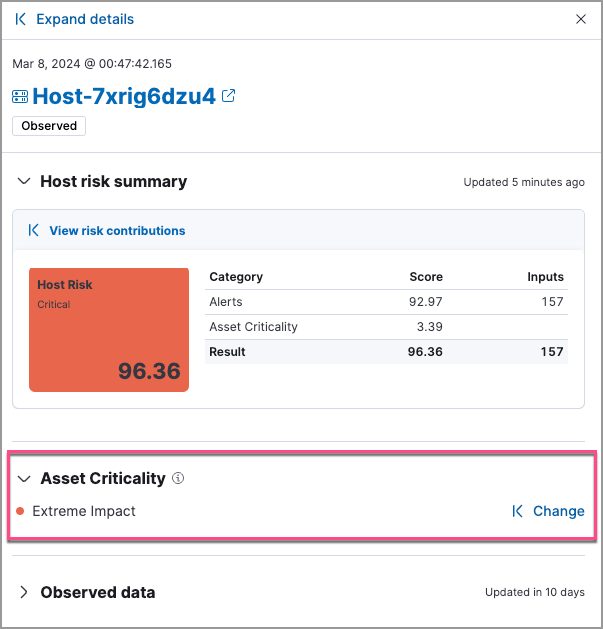This screenshot has width=603, height=629.
Task: Click the View risk contributions arrow icon
Action: (x=34, y=230)
